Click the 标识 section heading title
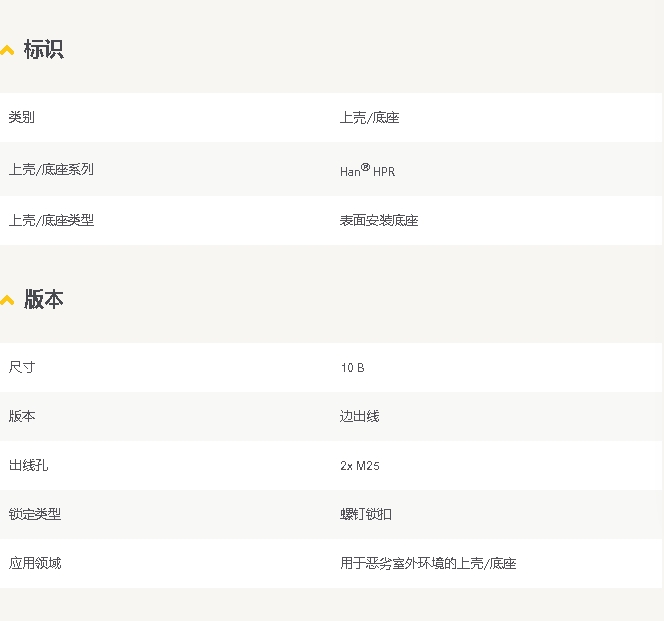The image size is (664, 621). 43,50
